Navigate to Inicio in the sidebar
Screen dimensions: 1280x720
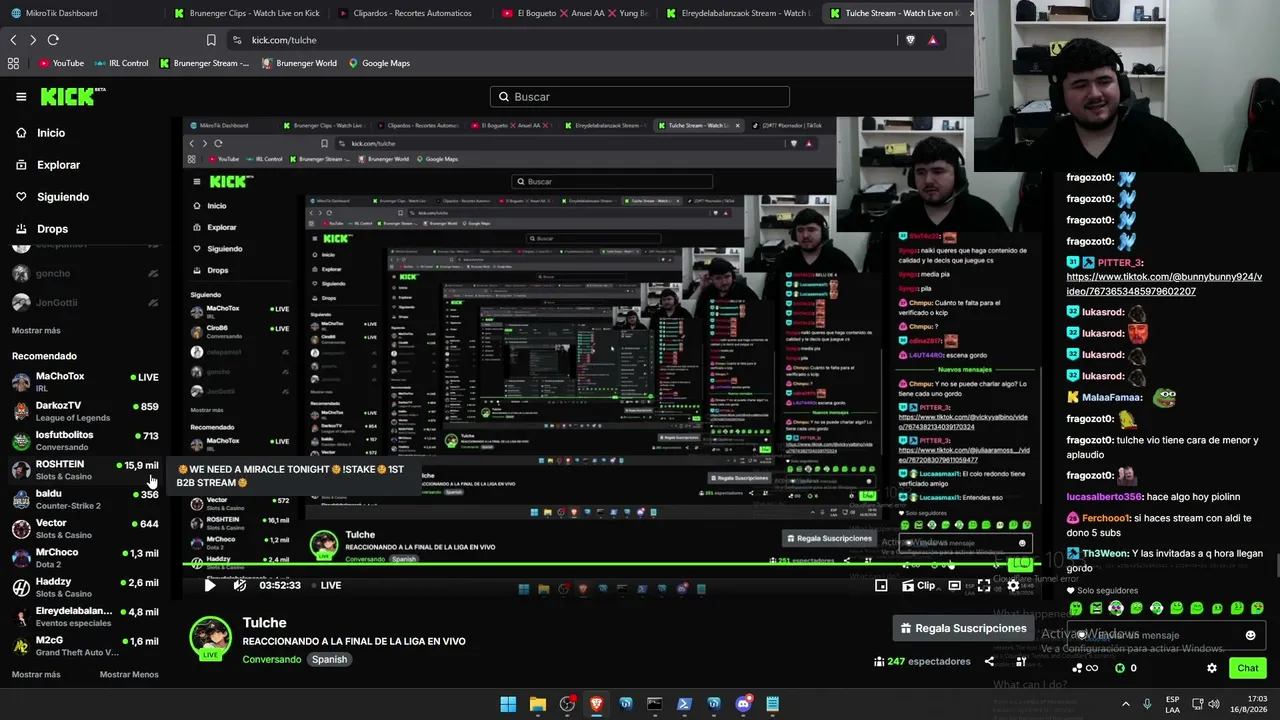50,133
